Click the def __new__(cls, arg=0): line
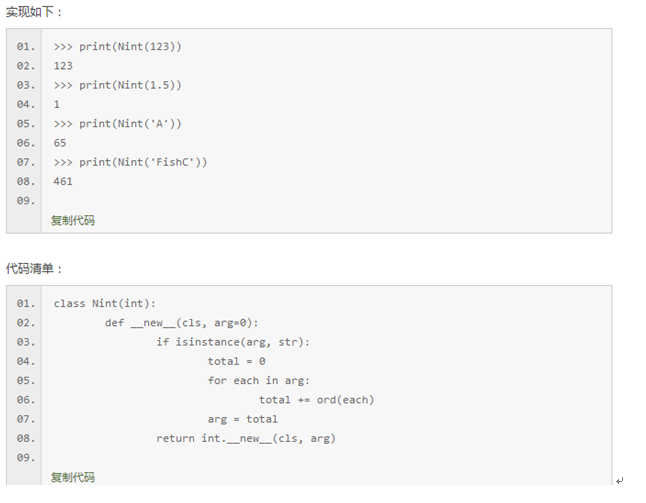Screen dimensions: 646x503 (181, 323)
